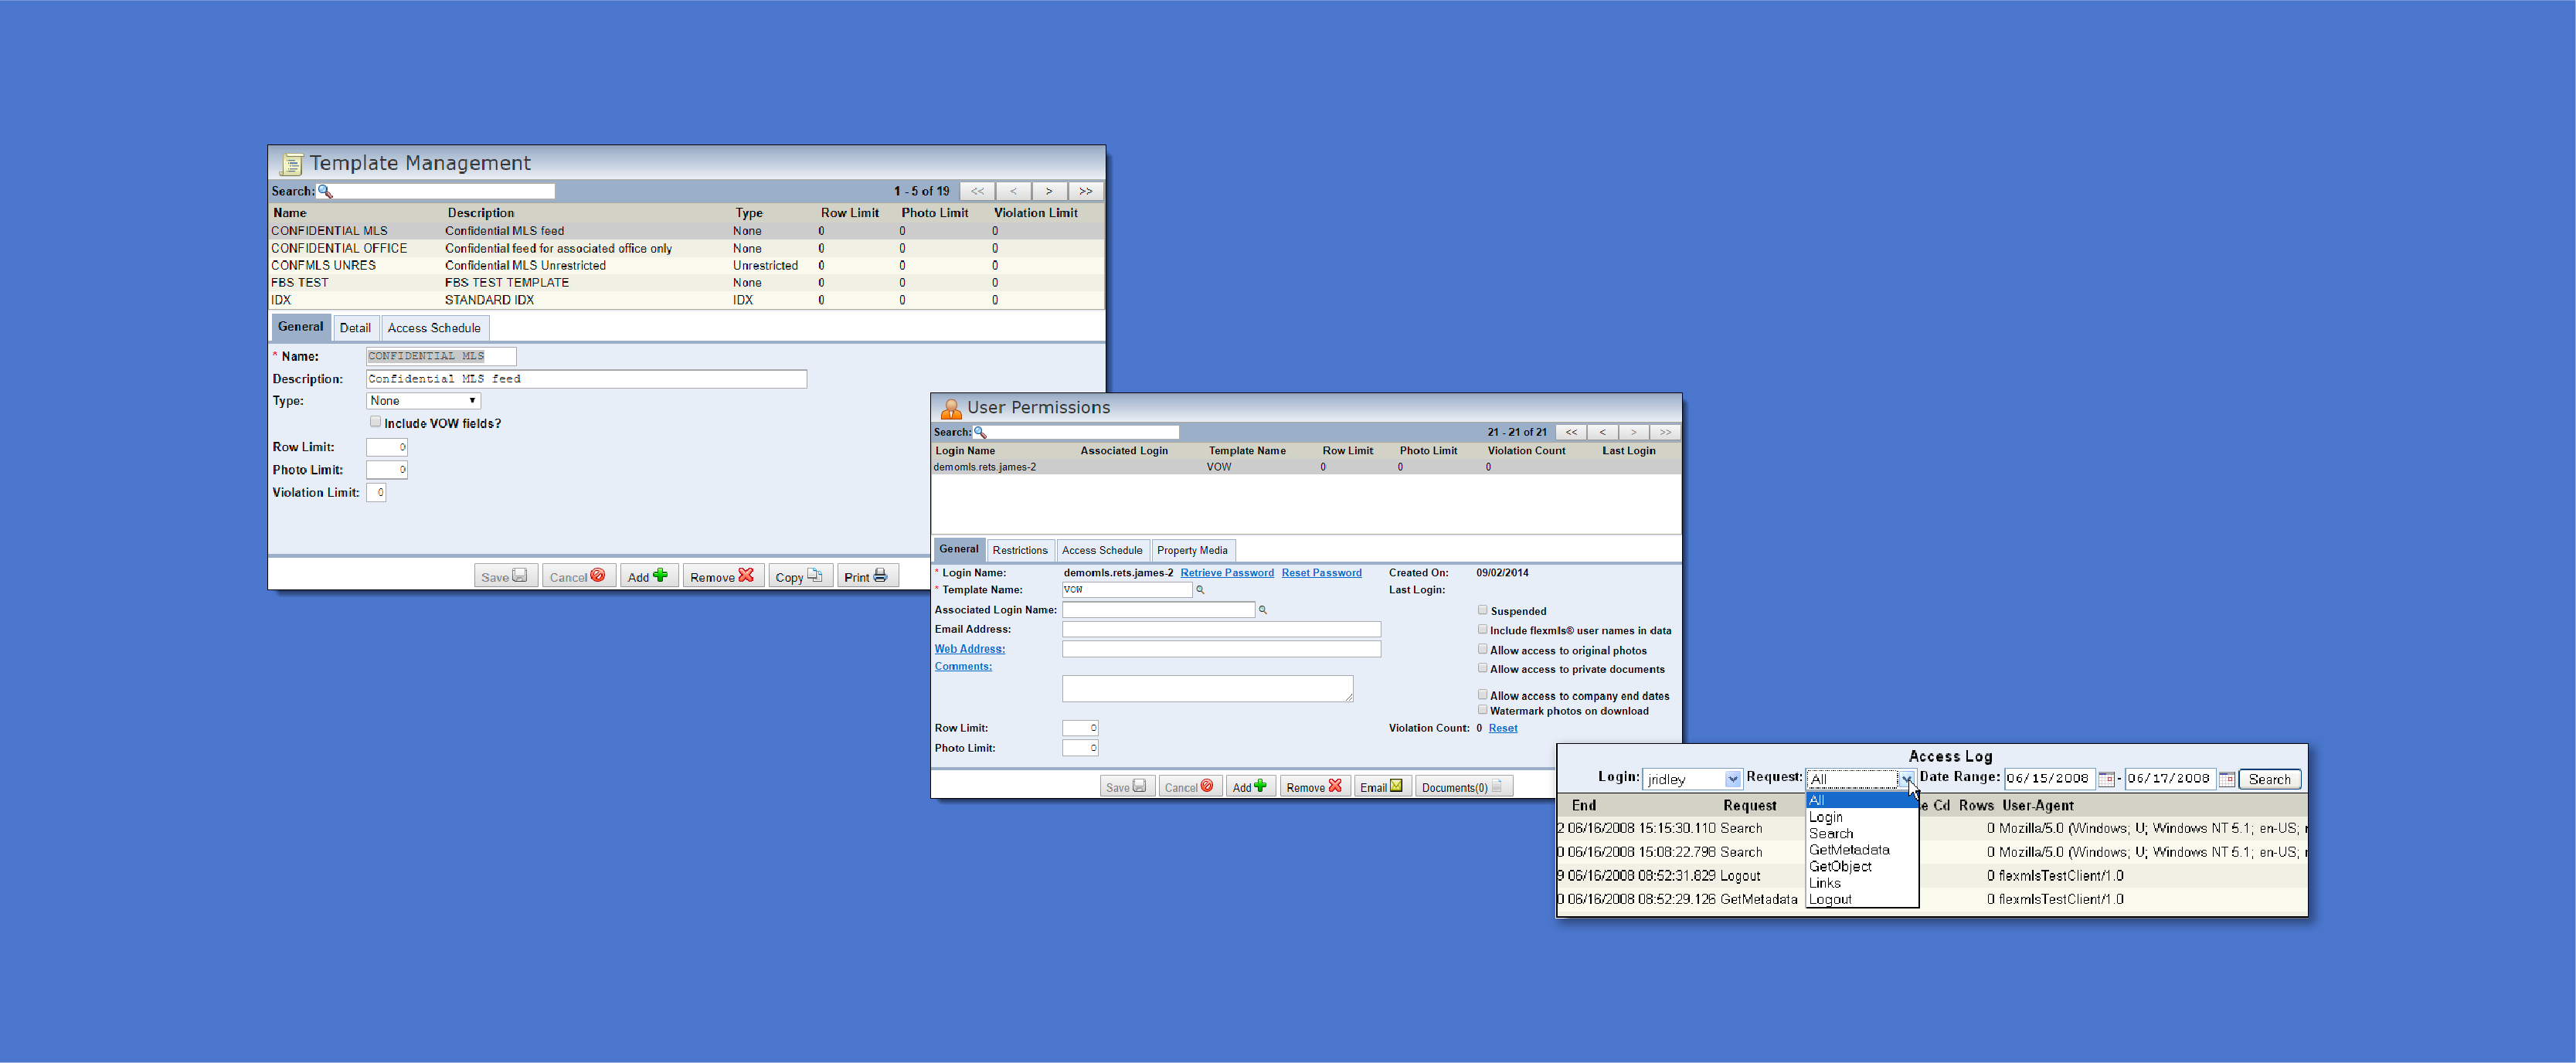Click Remove in Template Management
The width and height of the screenshot is (2576, 1063).
tap(723, 577)
